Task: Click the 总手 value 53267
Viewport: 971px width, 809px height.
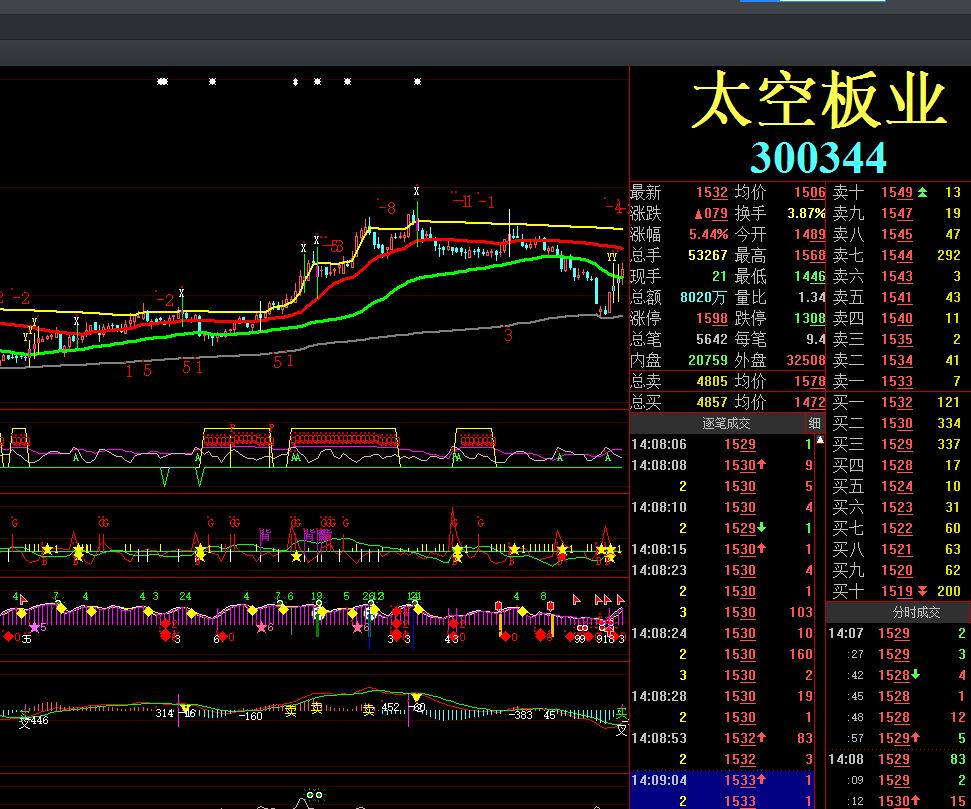Action: click(707, 255)
